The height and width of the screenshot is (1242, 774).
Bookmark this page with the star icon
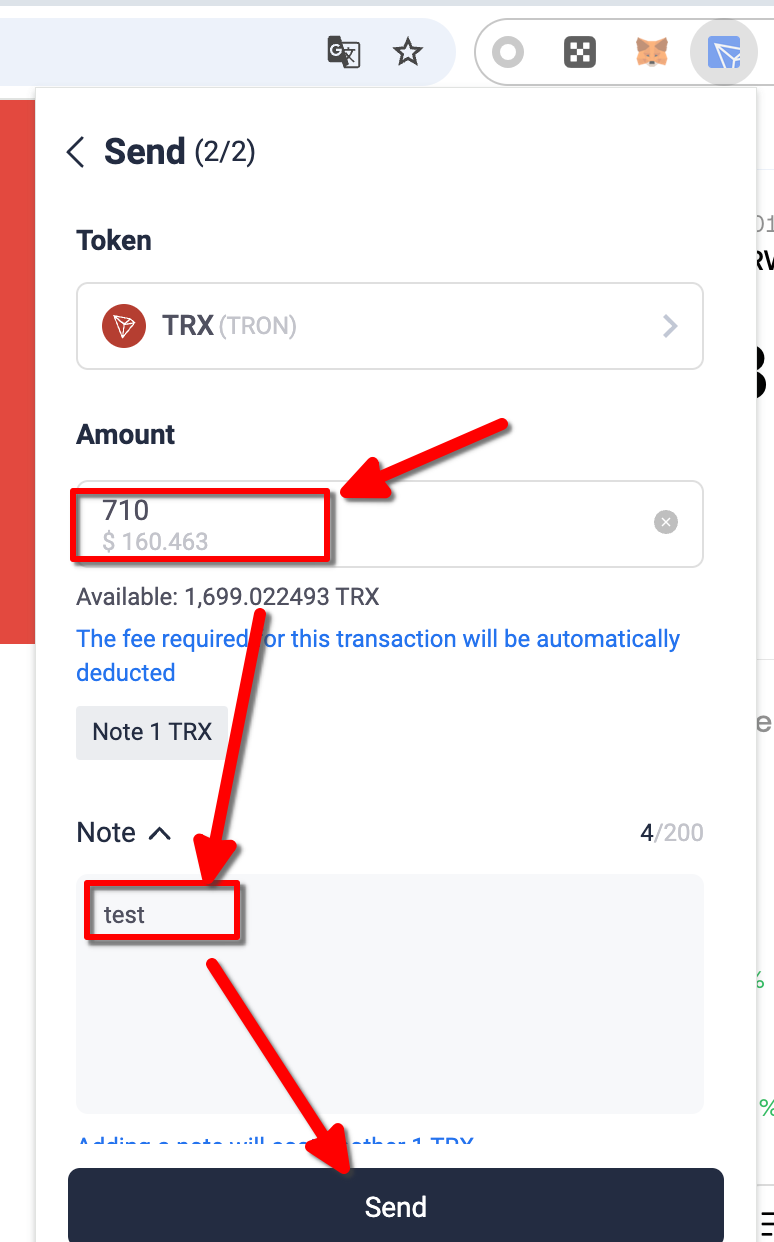pos(407,52)
